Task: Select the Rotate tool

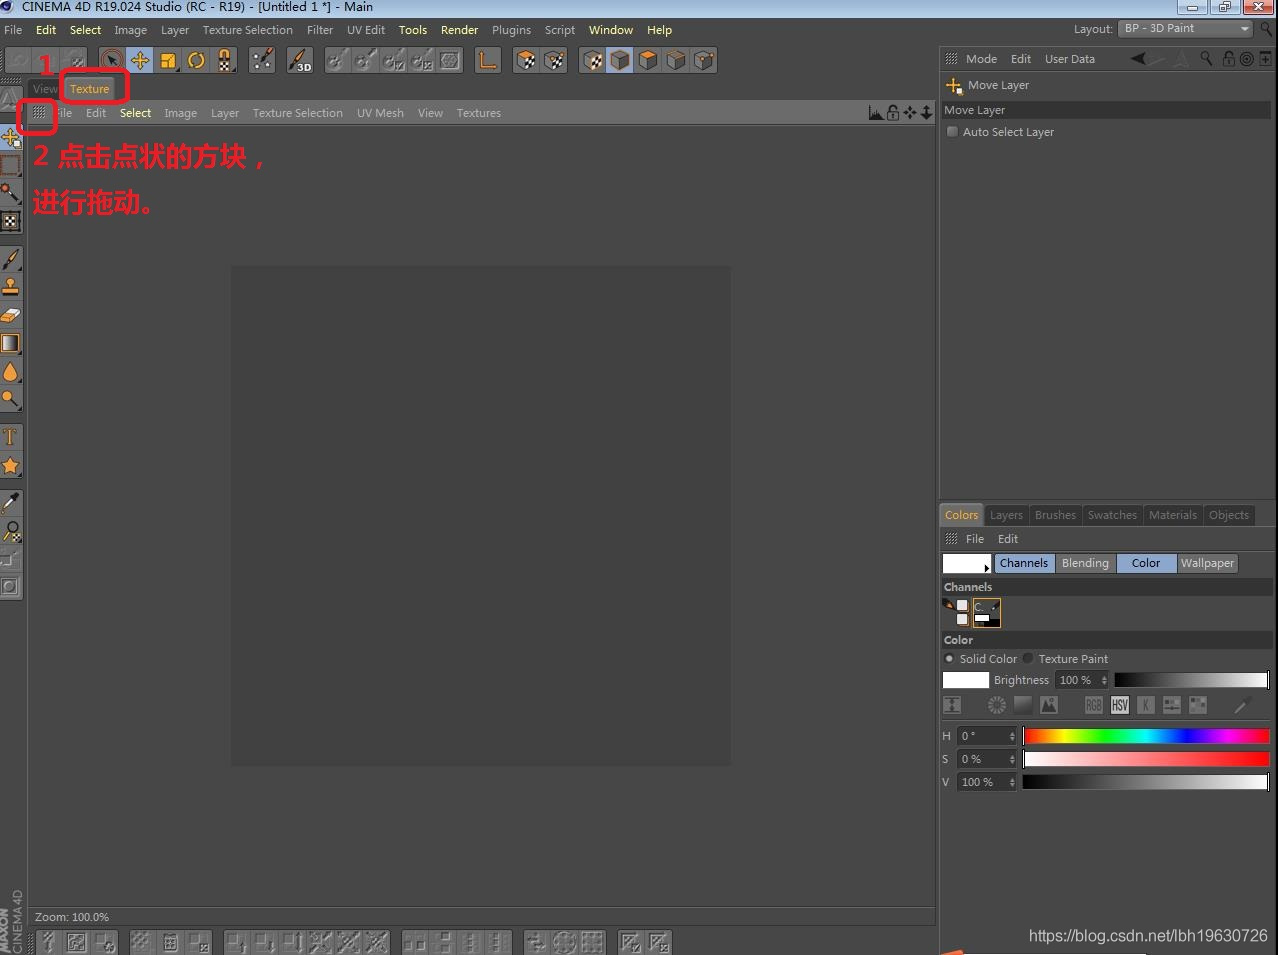Action: click(x=196, y=61)
